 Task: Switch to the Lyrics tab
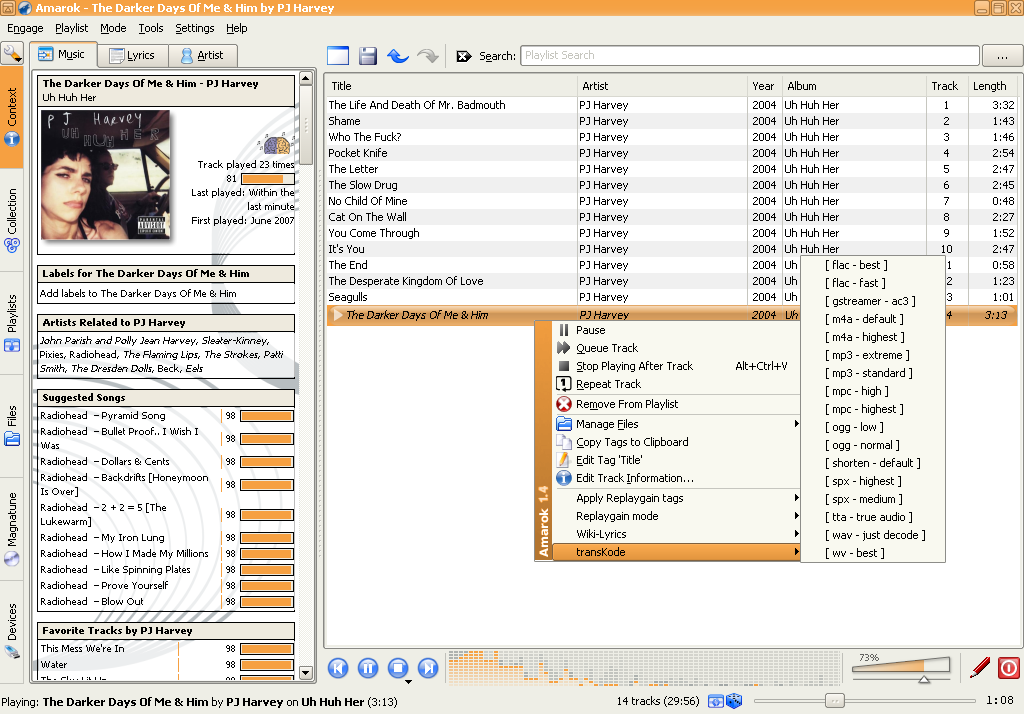pyautogui.click(x=133, y=56)
